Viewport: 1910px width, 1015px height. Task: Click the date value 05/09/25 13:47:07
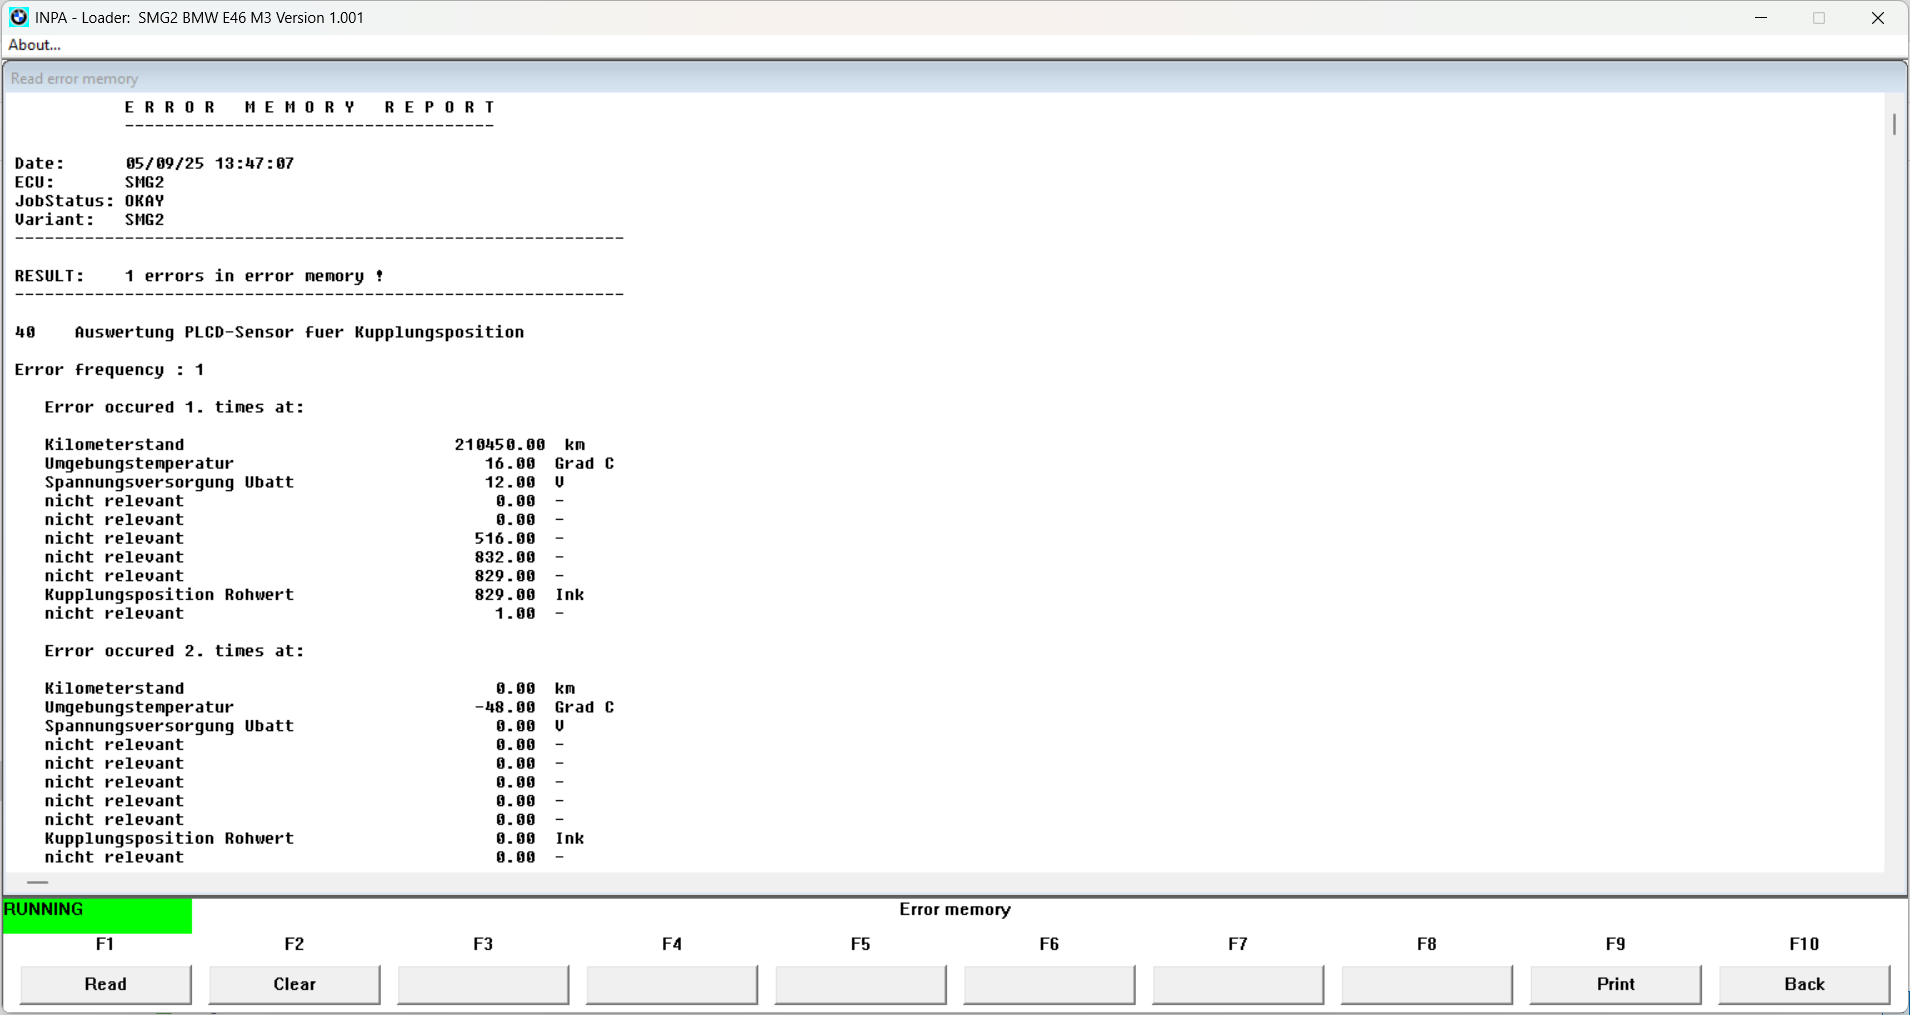tap(210, 163)
